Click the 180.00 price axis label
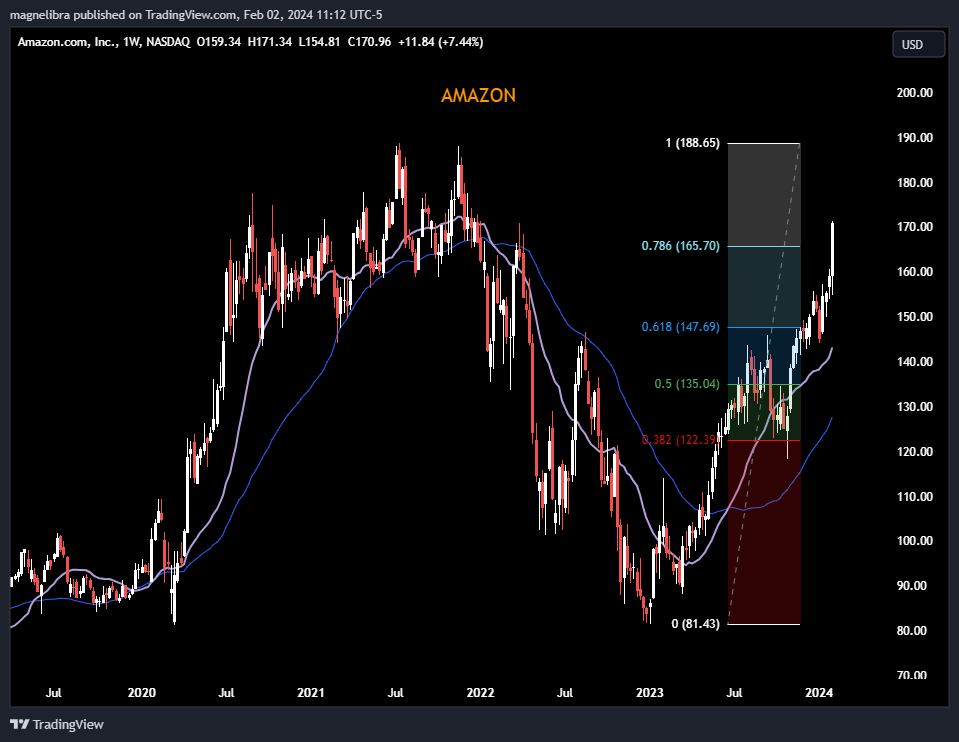This screenshot has width=959, height=742. (x=914, y=182)
